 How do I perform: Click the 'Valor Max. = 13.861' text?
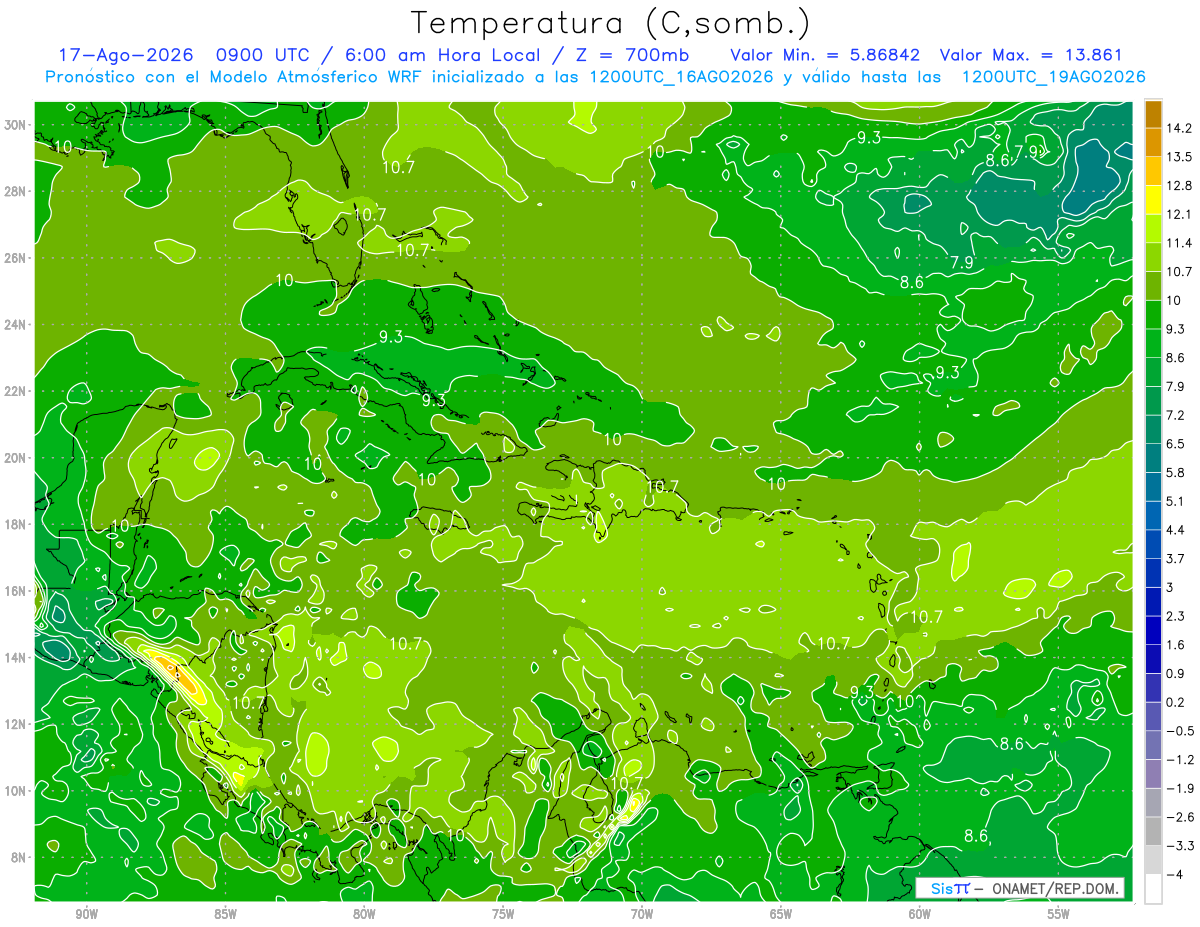(1029, 55)
